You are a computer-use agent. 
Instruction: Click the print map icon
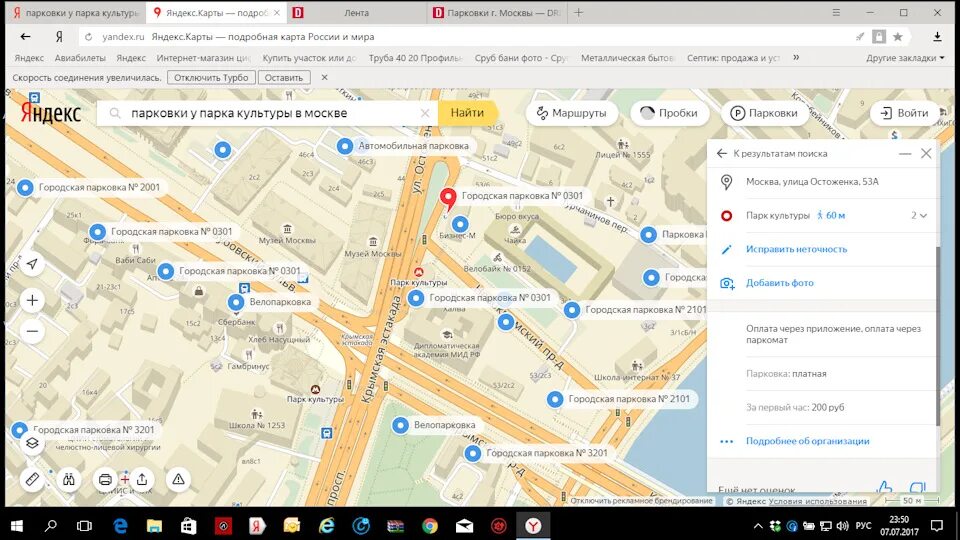(105, 479)
